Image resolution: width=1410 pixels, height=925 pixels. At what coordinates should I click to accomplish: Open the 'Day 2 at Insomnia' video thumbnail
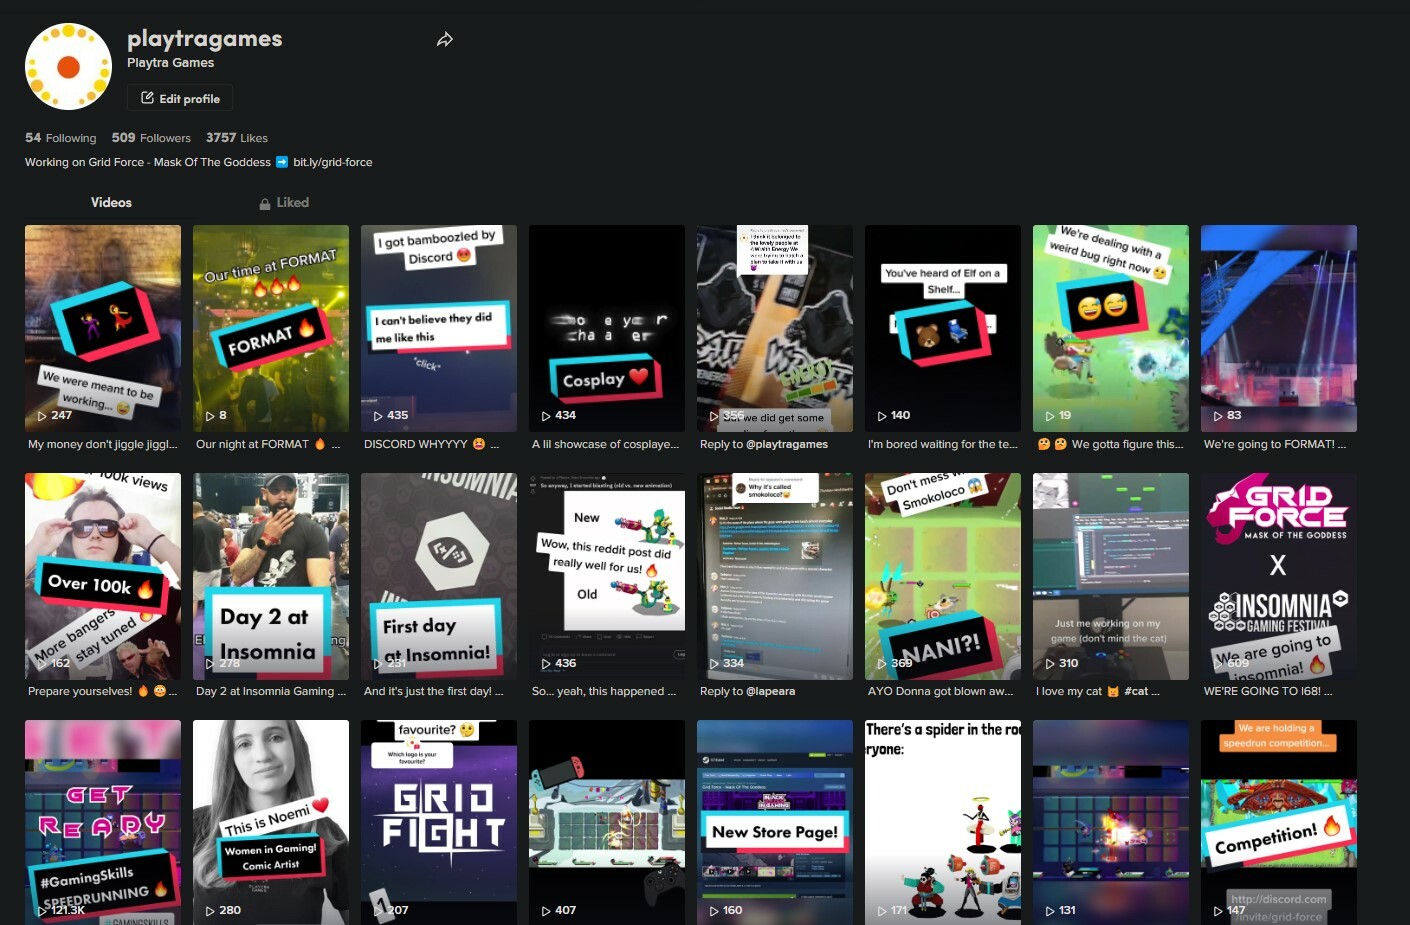(271, 576)
